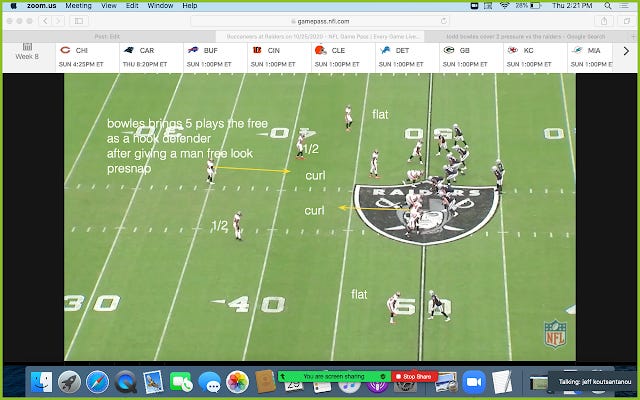640x400 pixels.
Task: Select the CHI Sunday 4:25PM game
Action: tap(87, 58)
